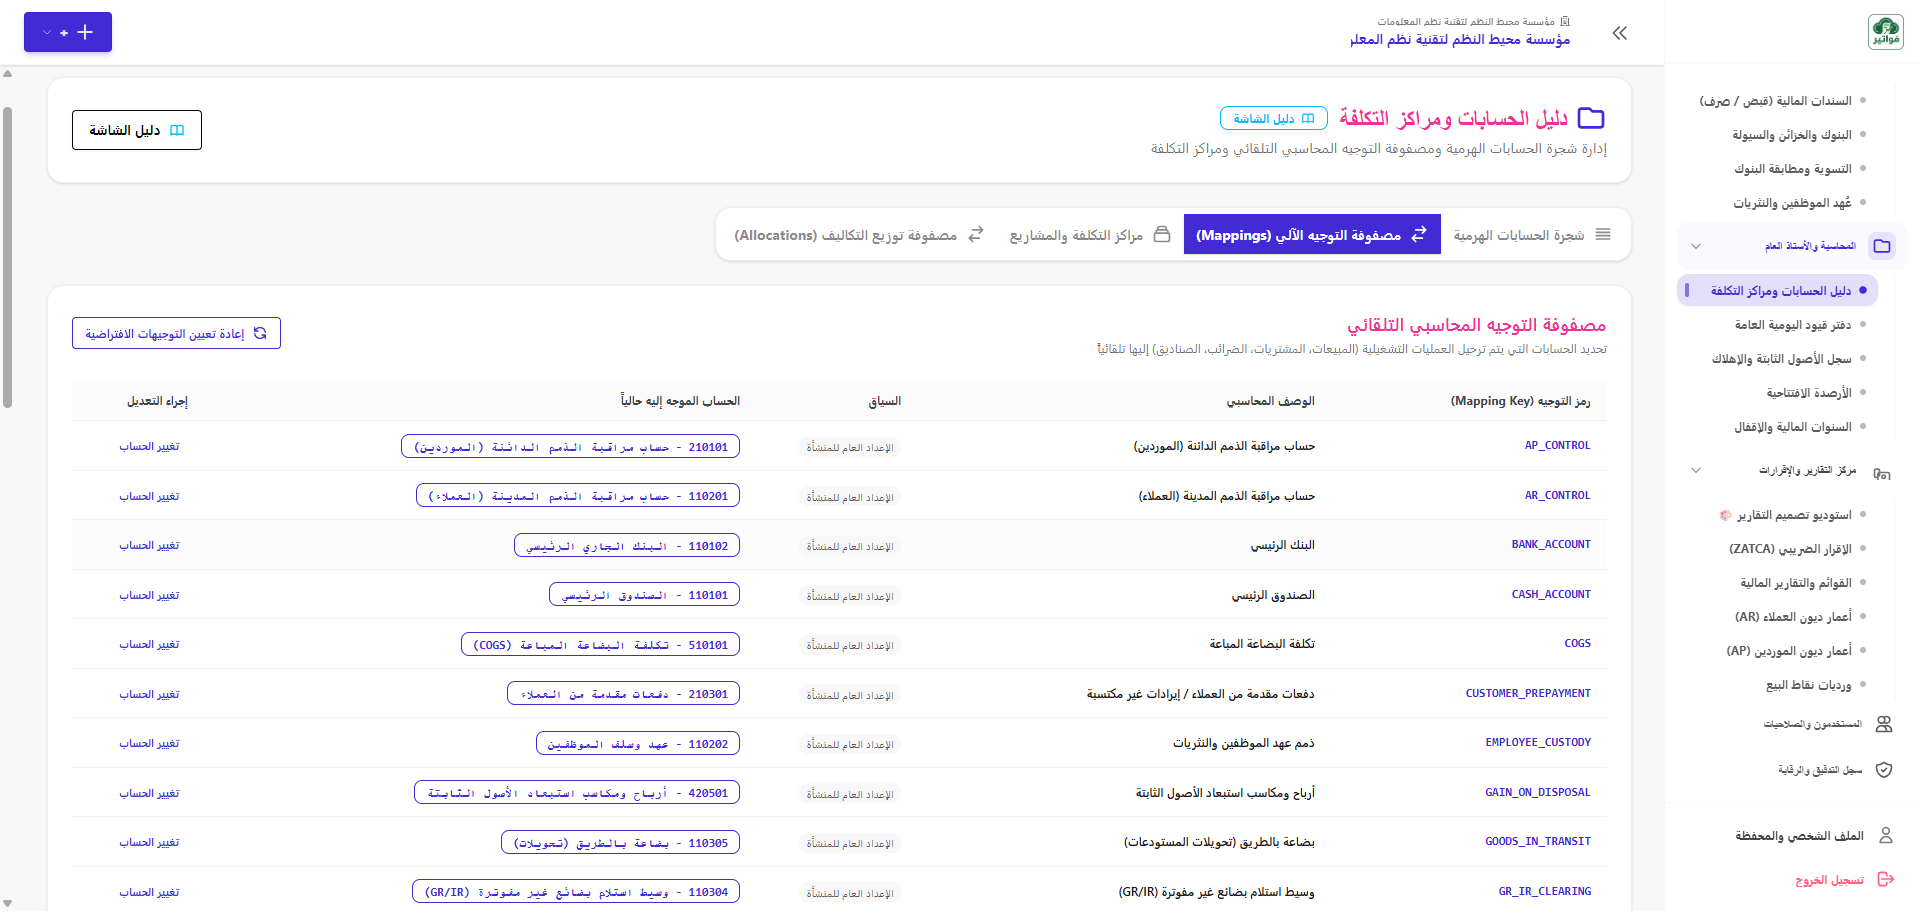Viewport: 1920px width, 911px height.
Task: Click the hierarchy lines icon on شجرة الحسابات tab
Action: tap(1603, 234)
